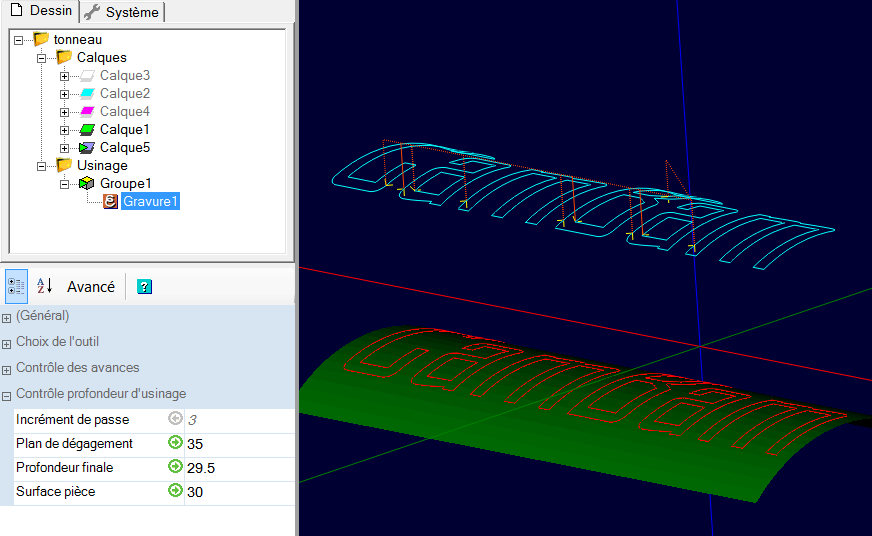
Task: Expand the Calque2 layer node
Action: (65, 94)
